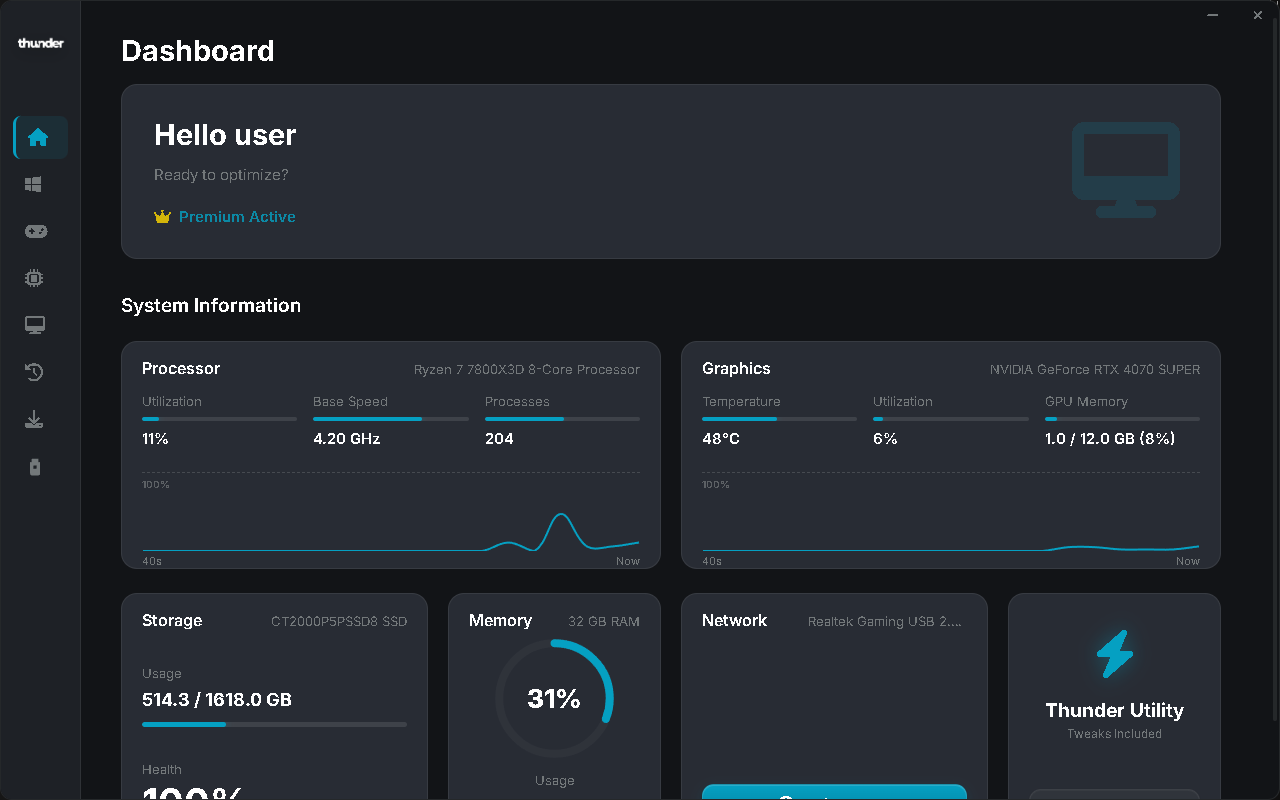This screenshot has height=800, width=1280.
Task: Click the large monitor icon in greeting card
Action: click(1126, 170)
